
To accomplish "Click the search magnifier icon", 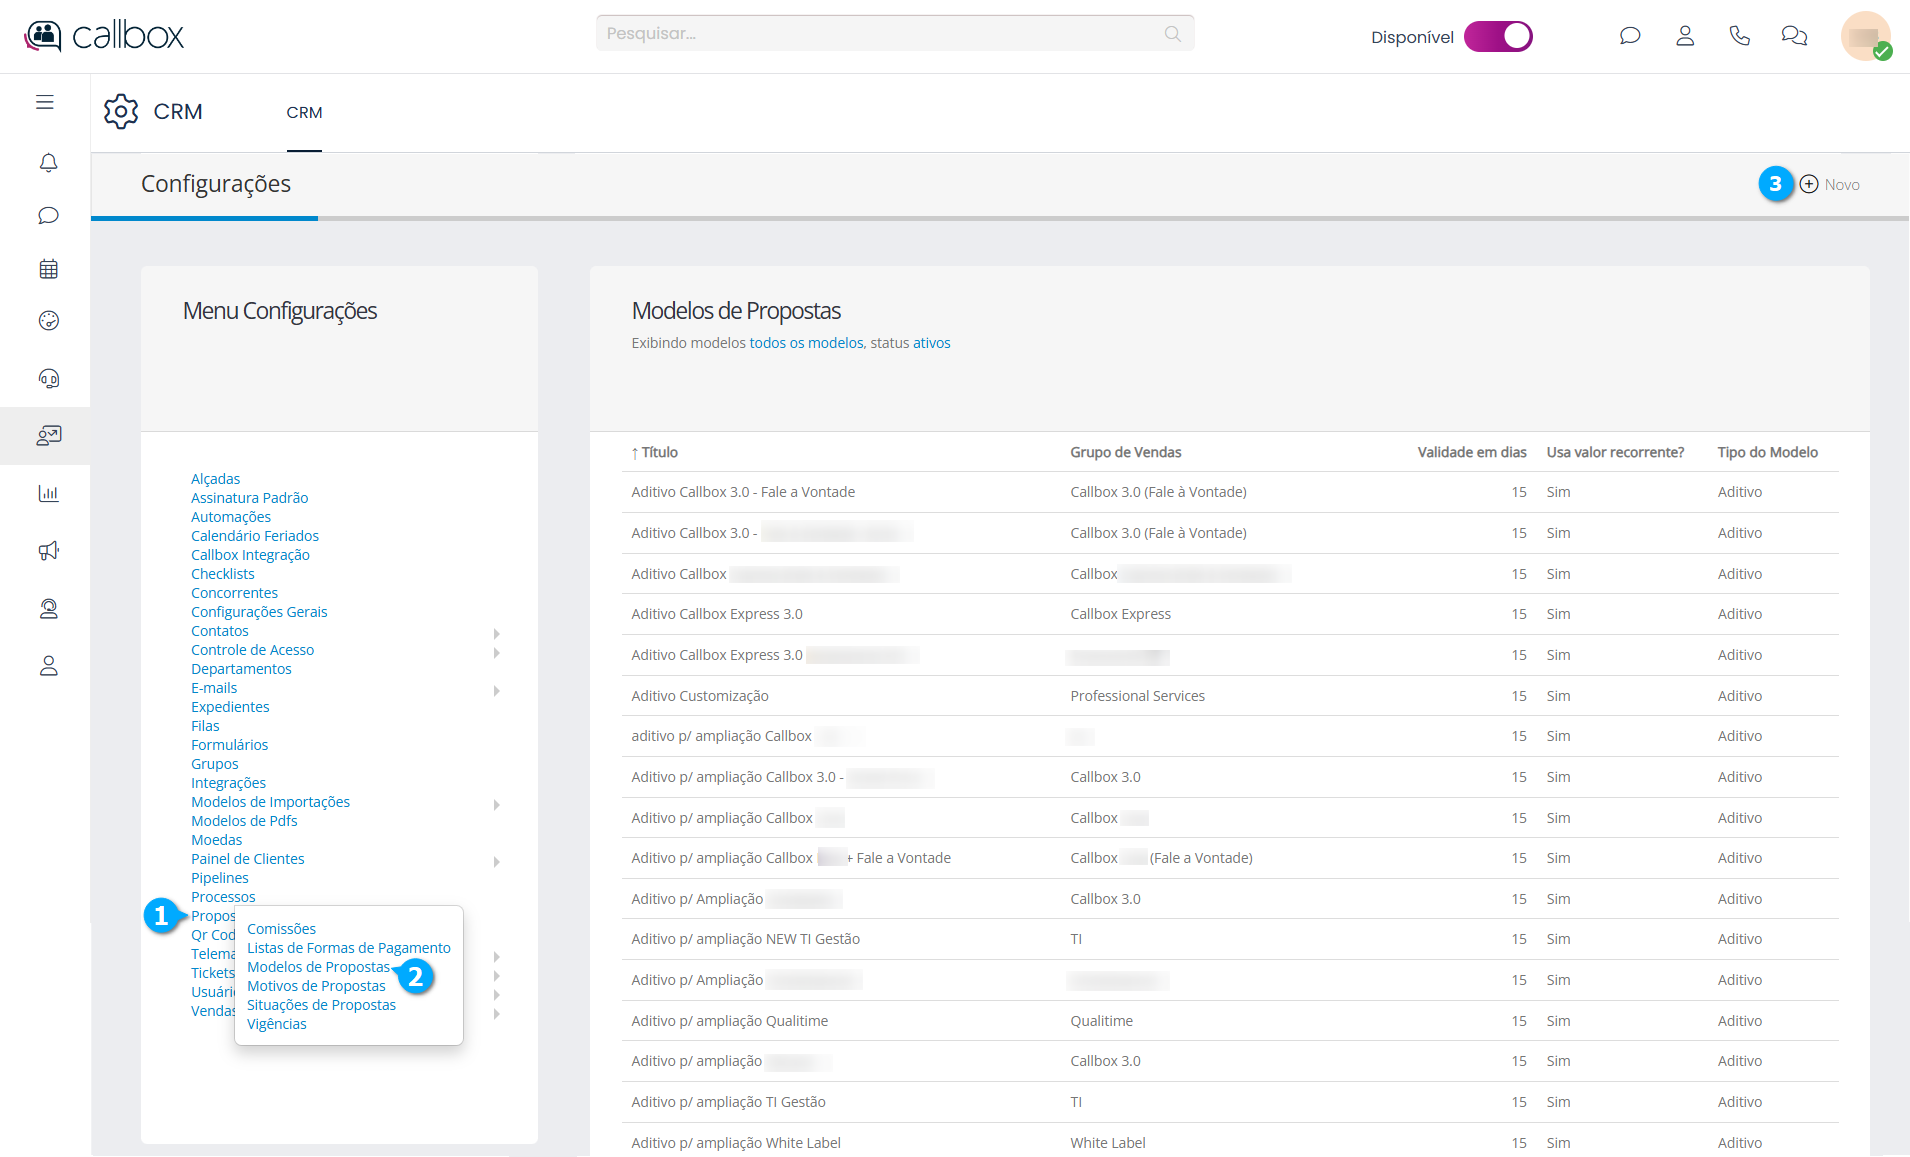I will (x=1173, y=34).
